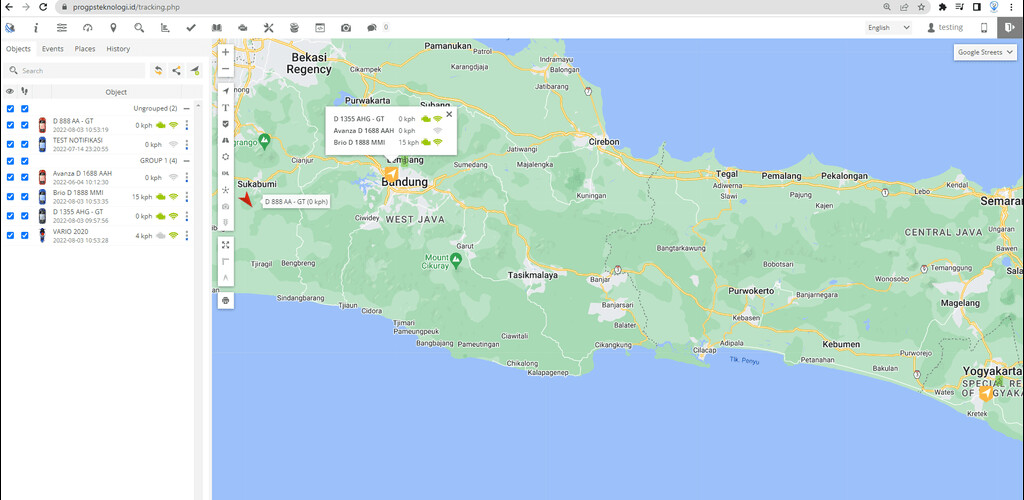This screenshot has height=500, width=1024.
Task: Click the logout door icon
Action: (x=1009, y=28)
